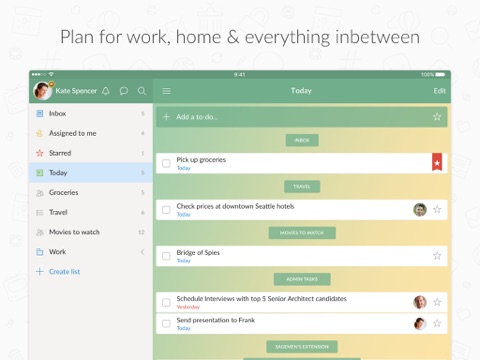Click the Add a to-do field

point(302,117)
